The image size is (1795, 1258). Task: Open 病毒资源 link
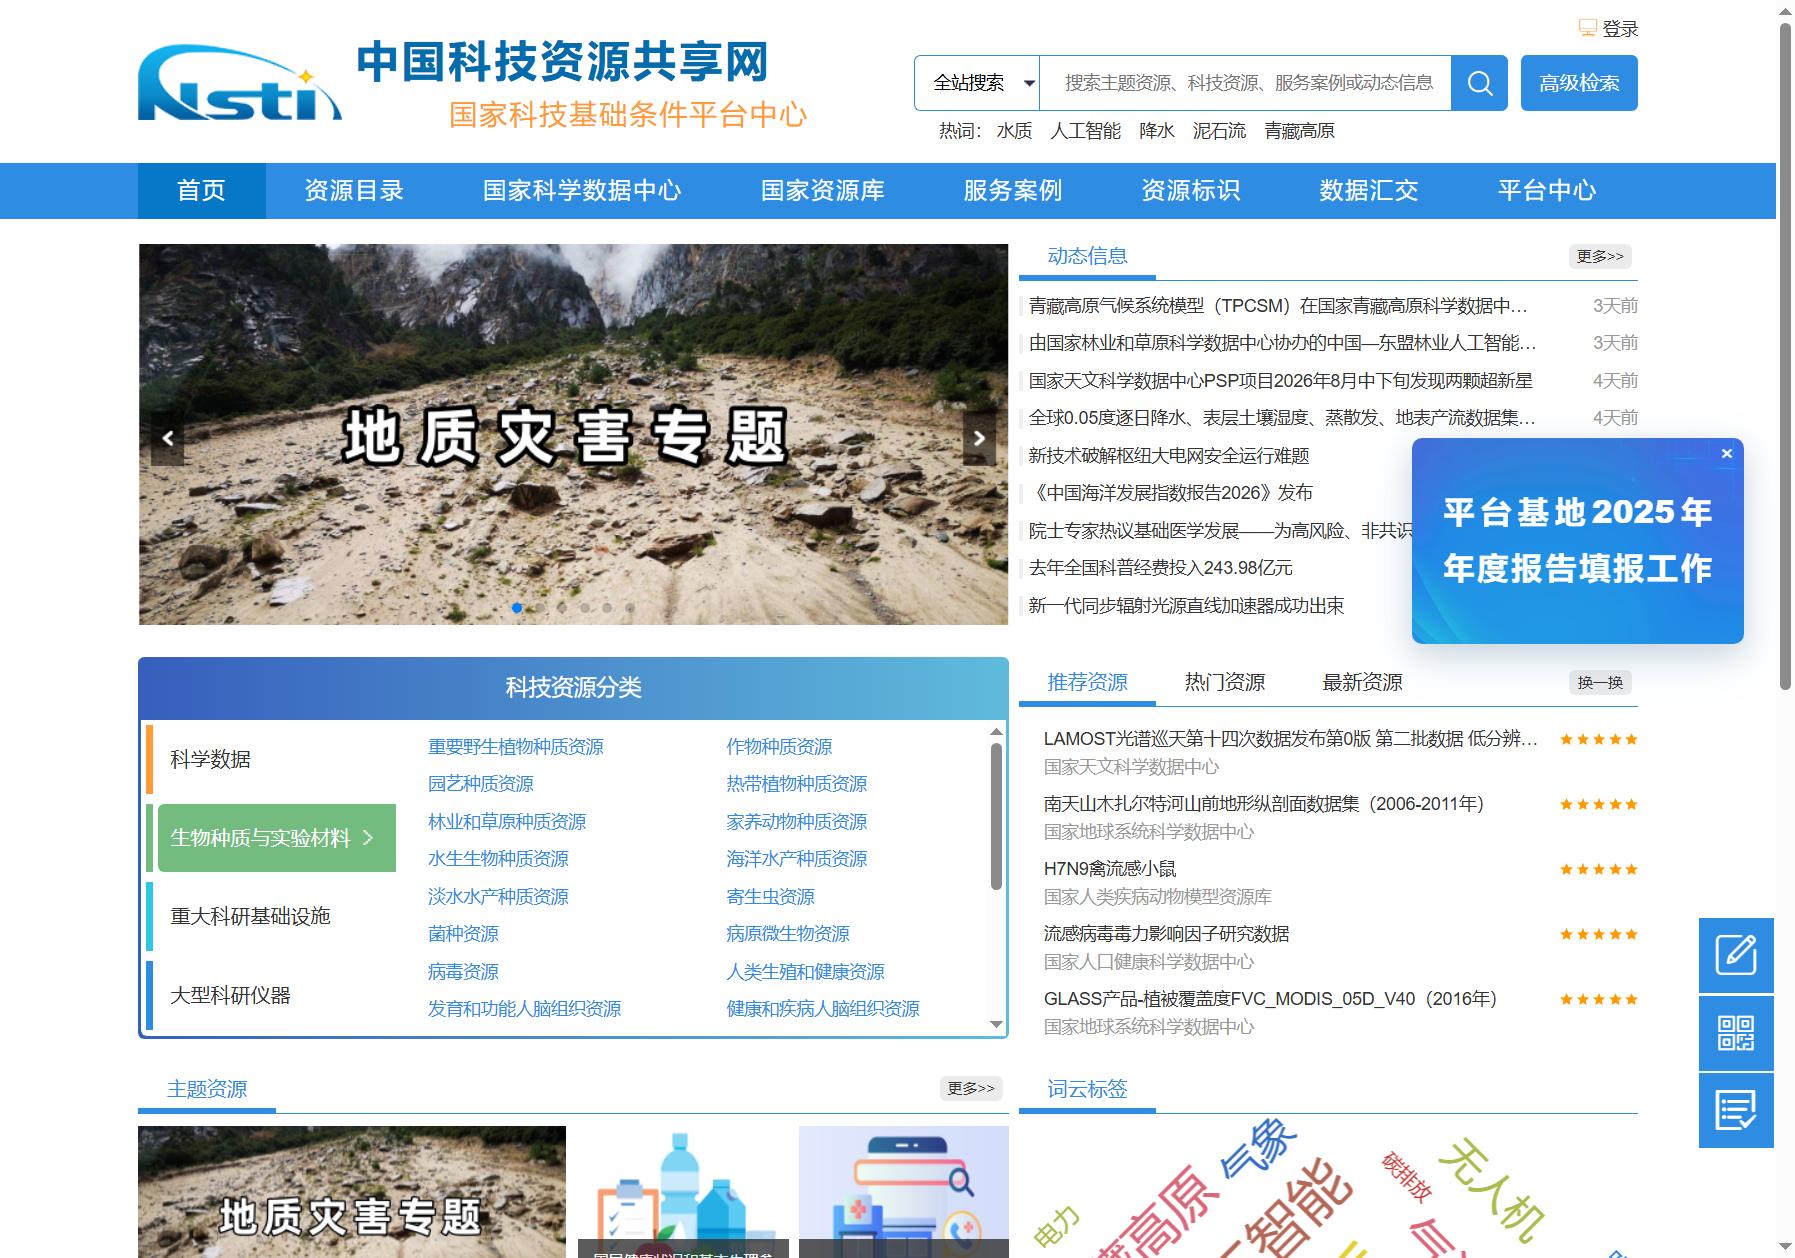(x=463, y=972)
